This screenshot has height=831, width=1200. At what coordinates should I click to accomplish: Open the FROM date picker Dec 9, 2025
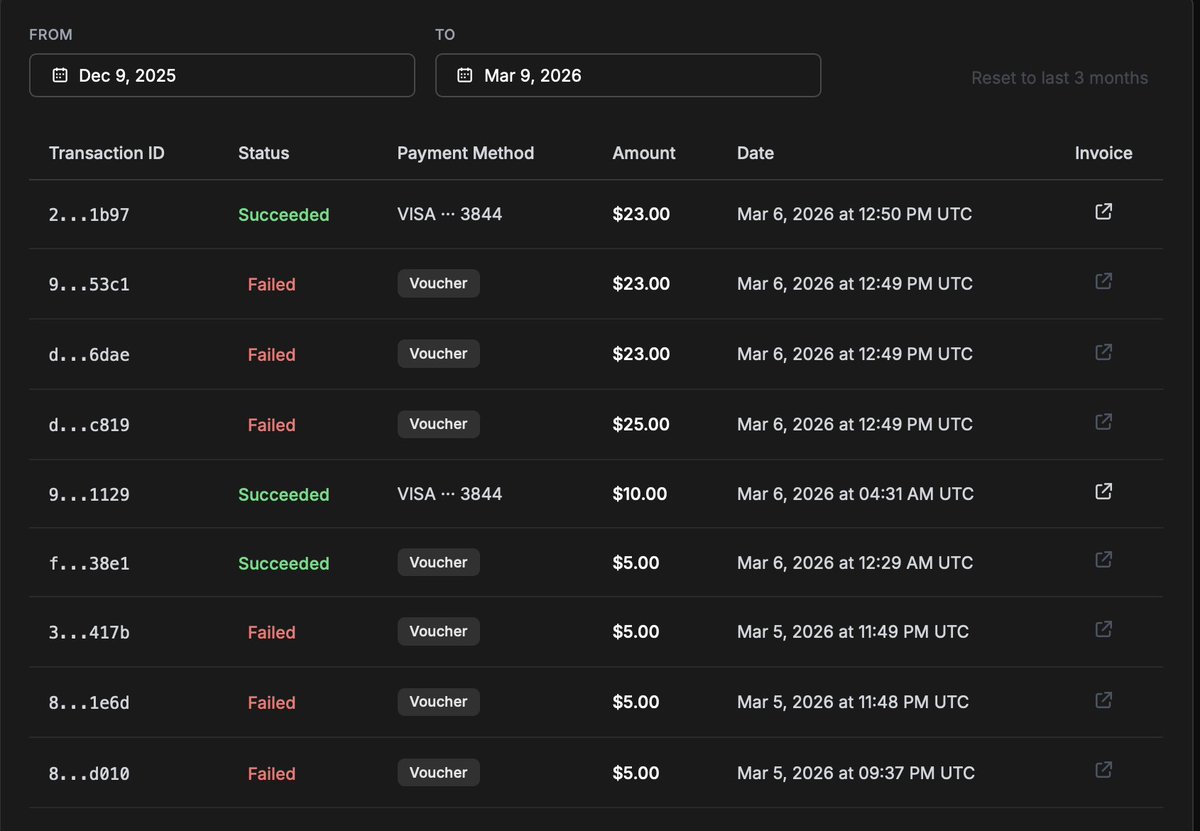pos(222,75)
